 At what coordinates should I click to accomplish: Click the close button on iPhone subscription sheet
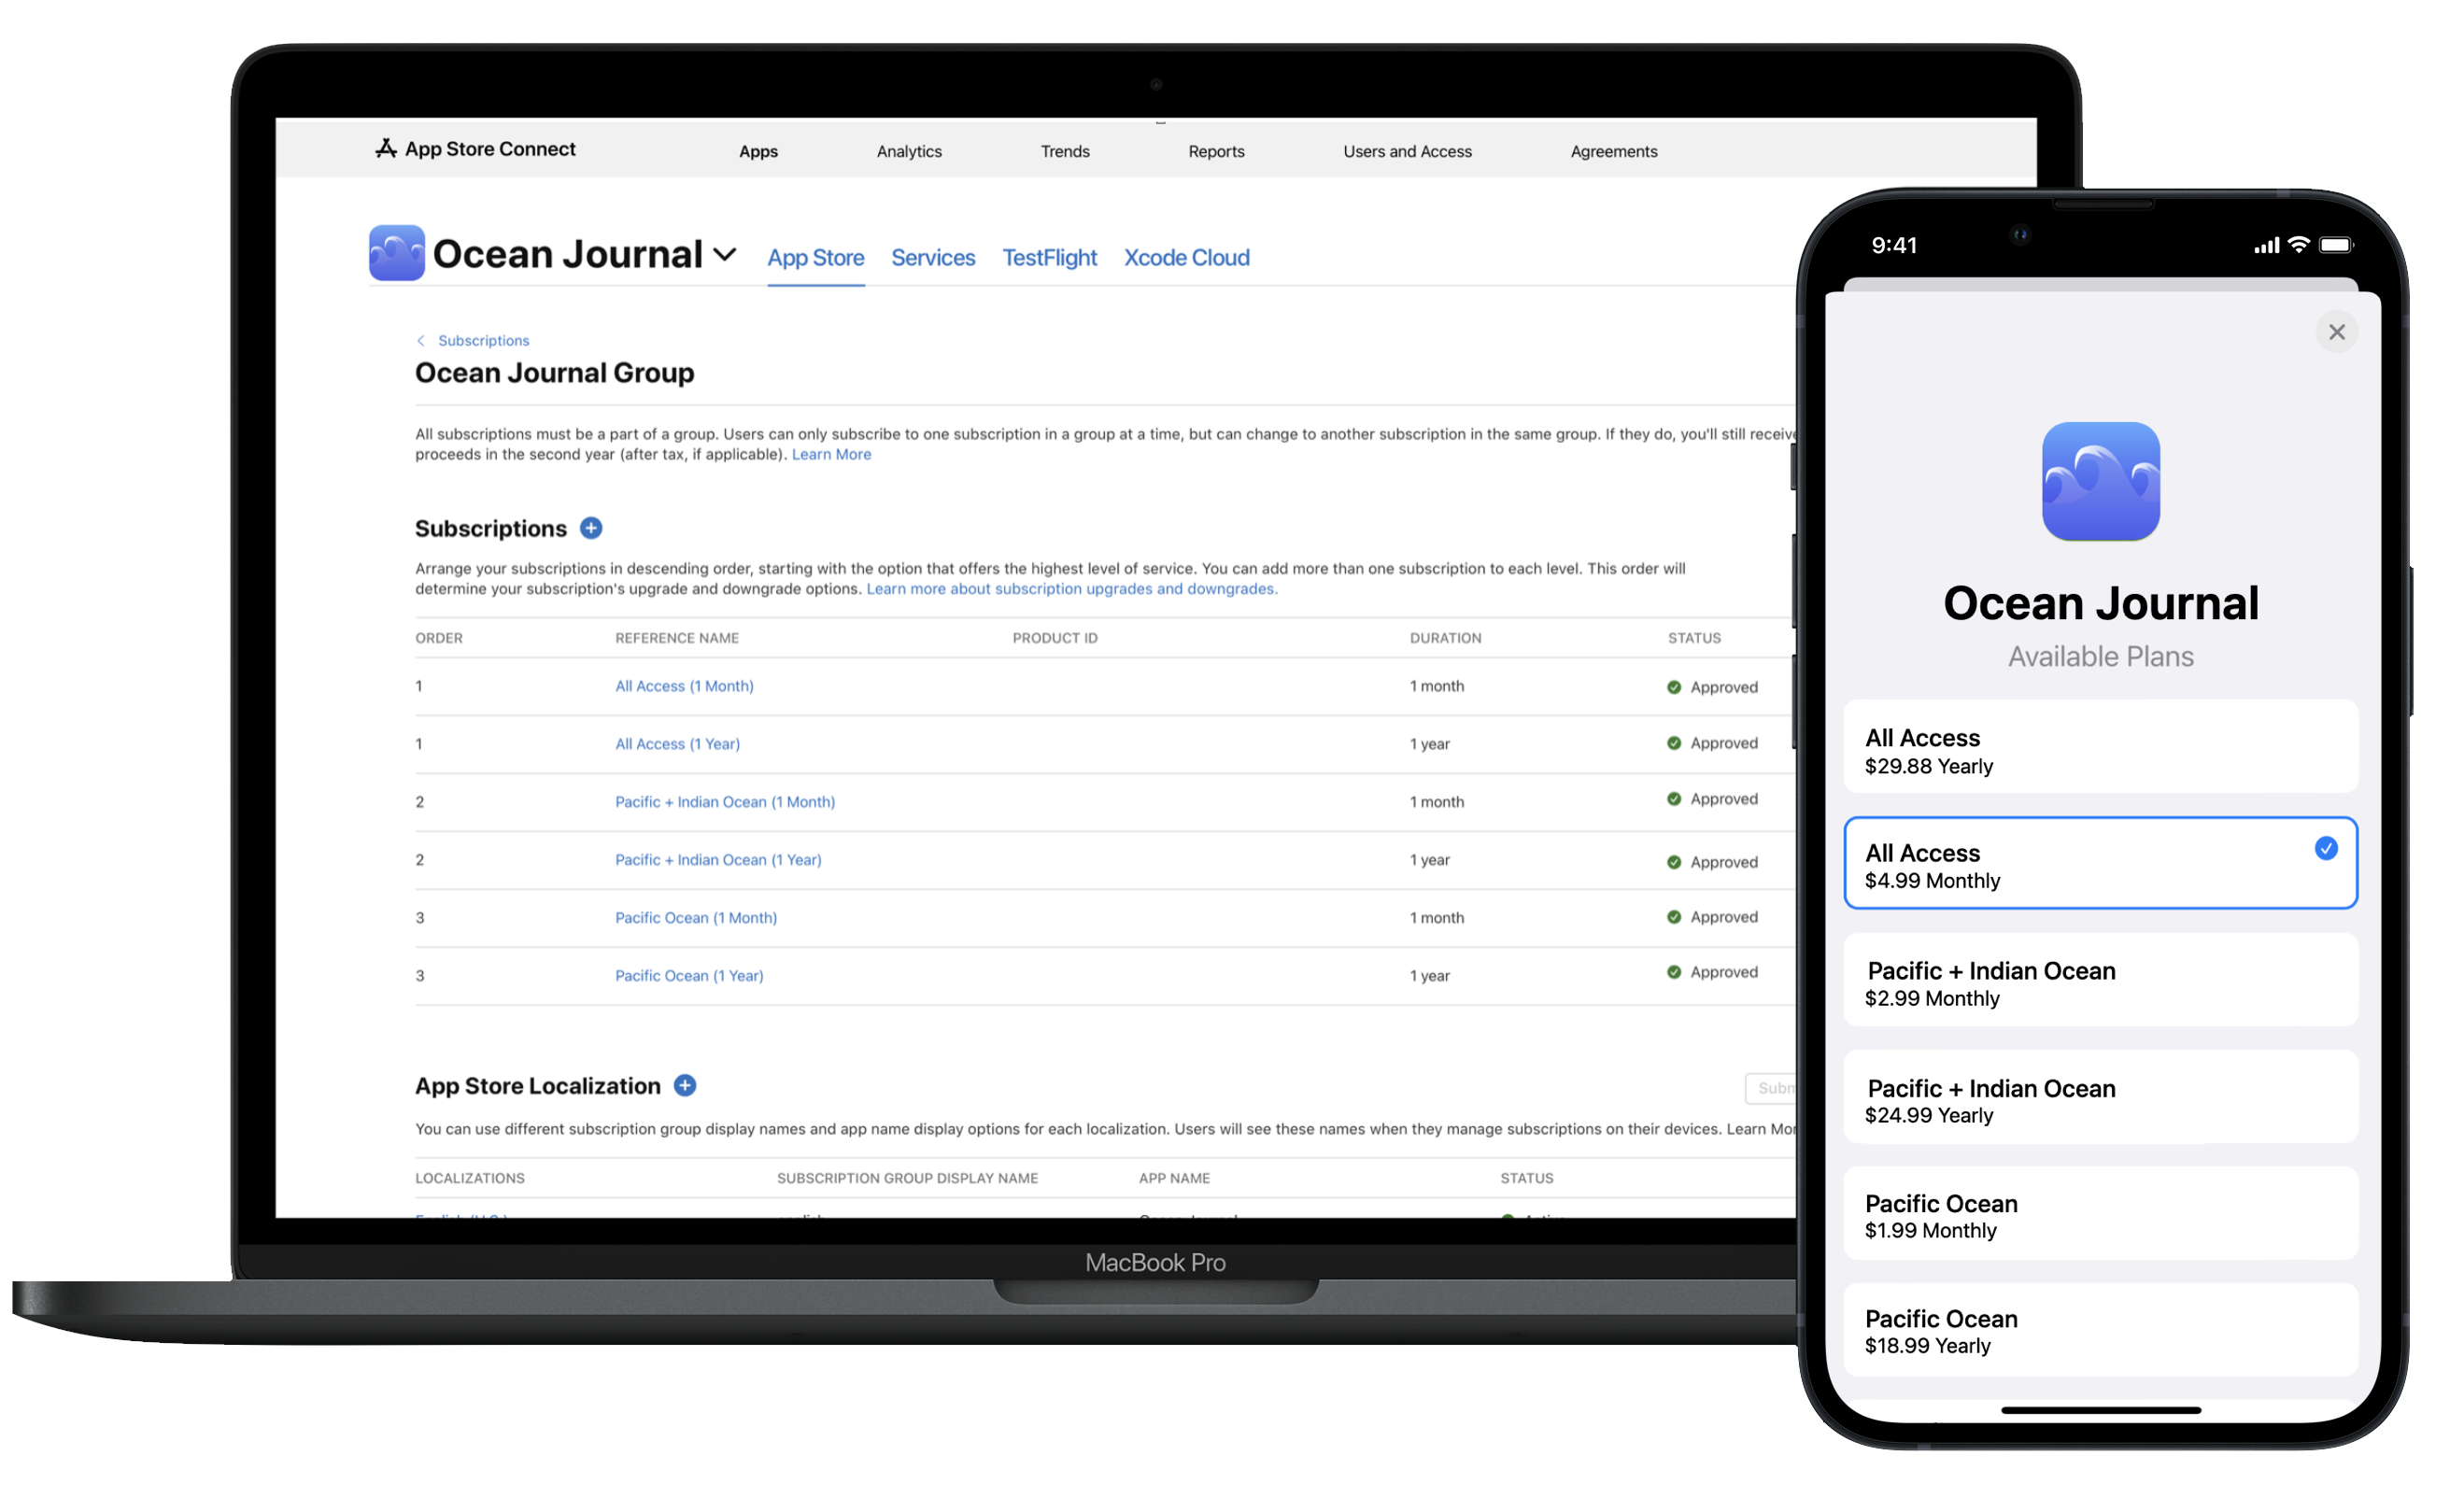tap(2335, 331)
